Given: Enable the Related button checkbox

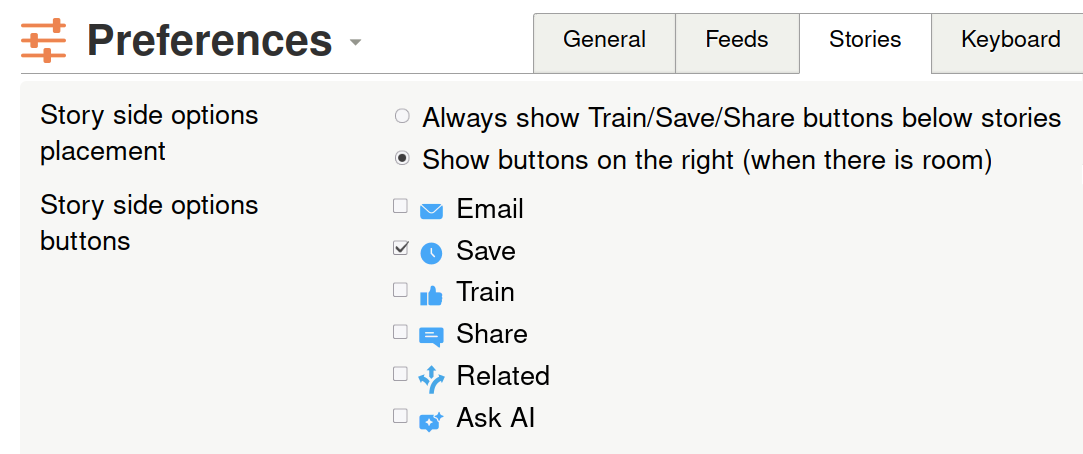Looking at the screenshot, I should coord(401,374).
